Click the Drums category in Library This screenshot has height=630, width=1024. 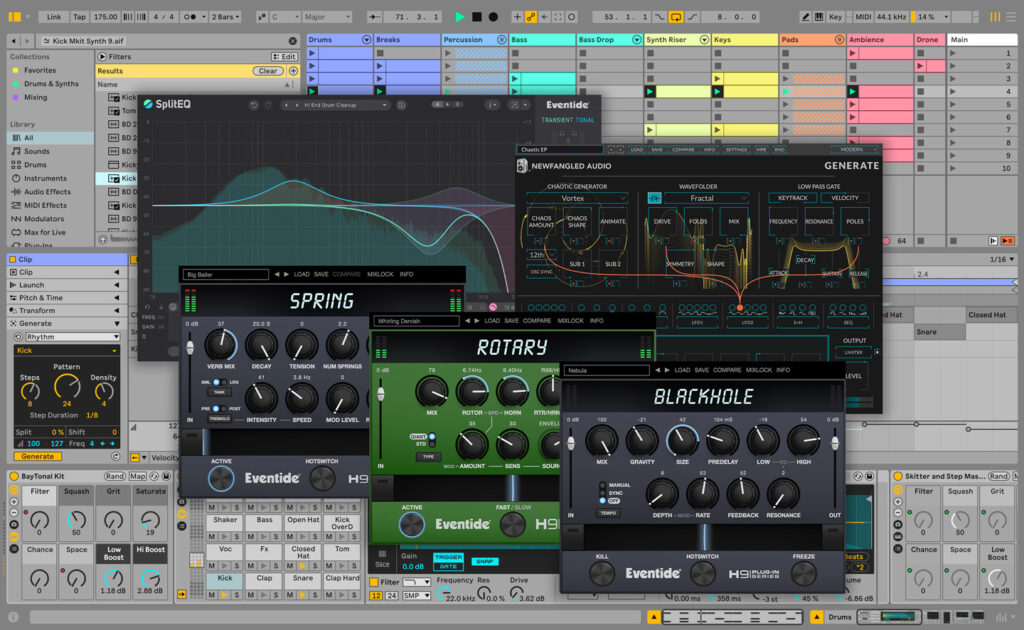click(35, 165)
